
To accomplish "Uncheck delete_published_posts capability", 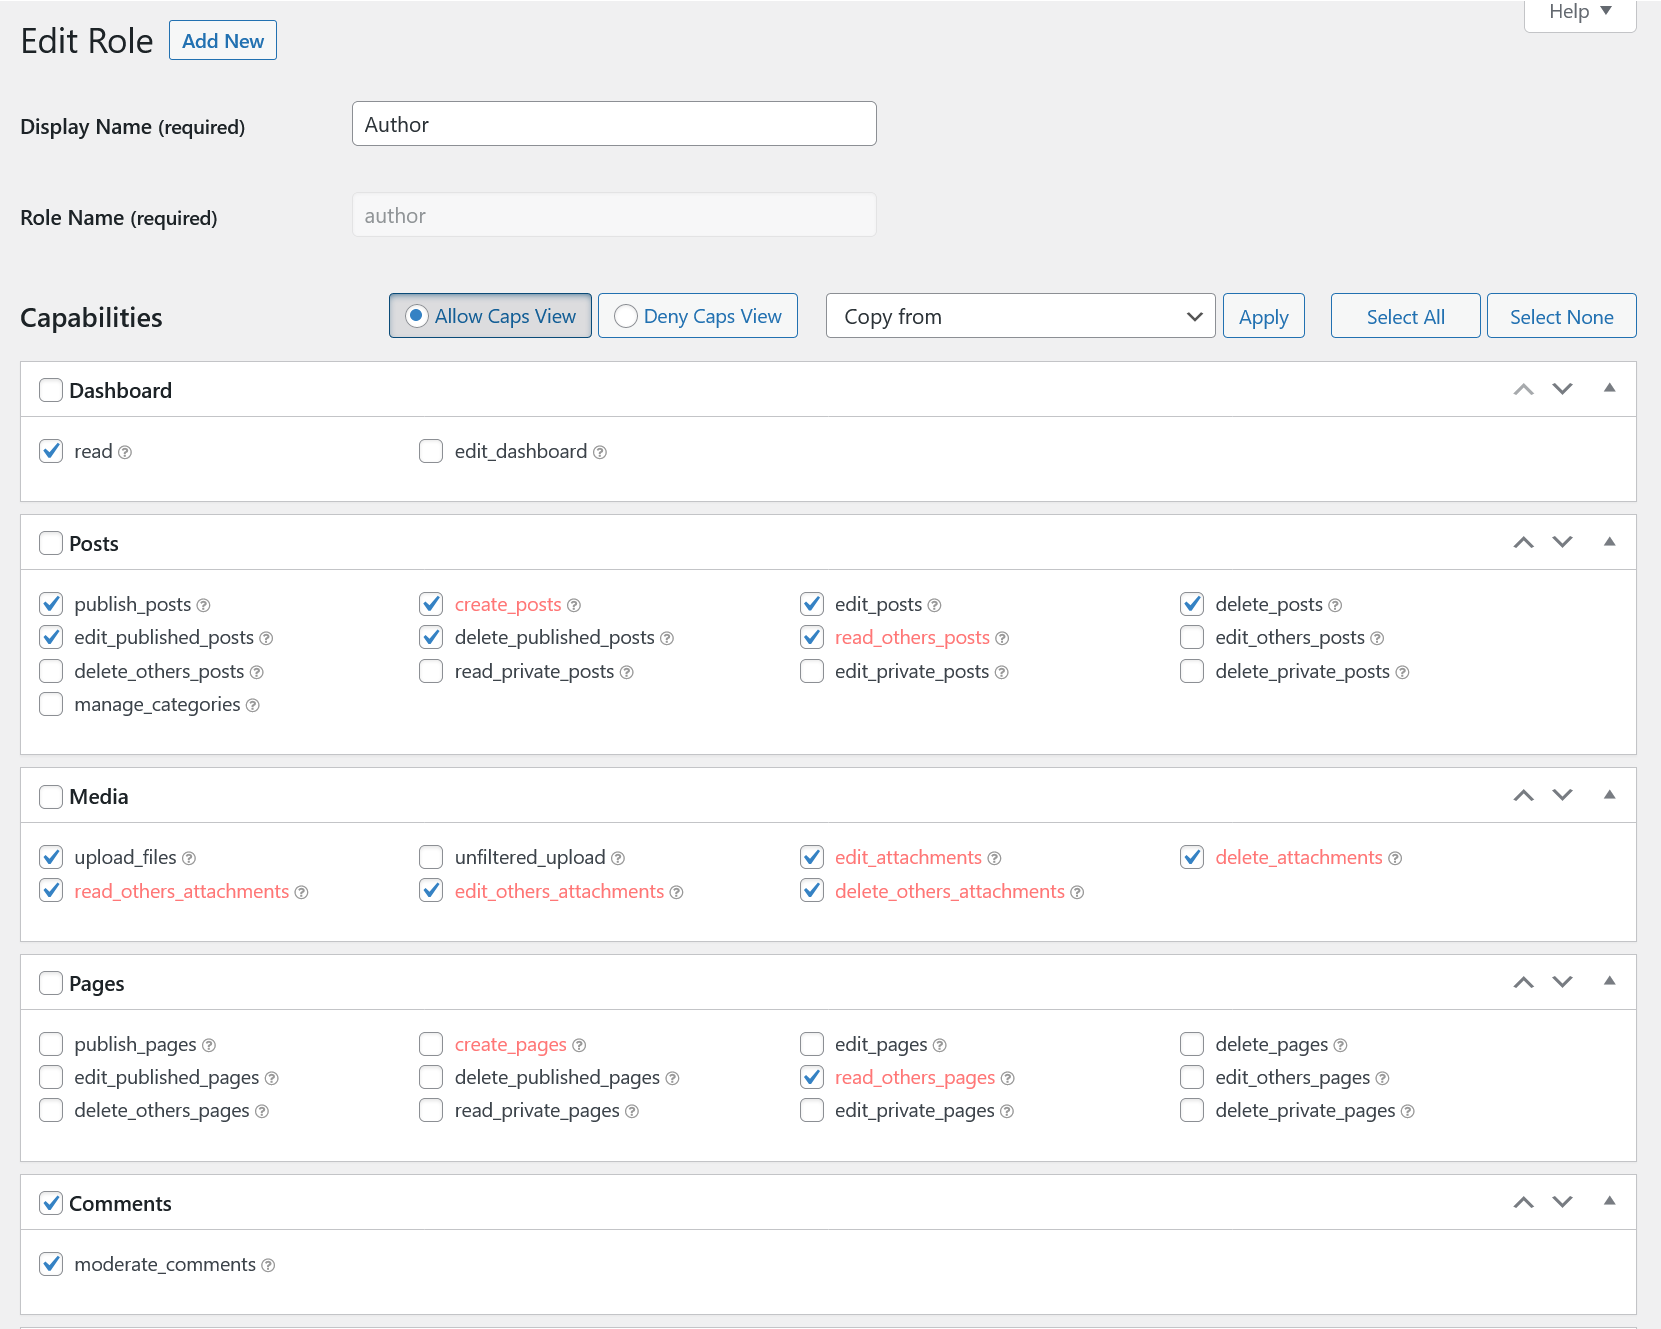I will click(x=431, y=637).
